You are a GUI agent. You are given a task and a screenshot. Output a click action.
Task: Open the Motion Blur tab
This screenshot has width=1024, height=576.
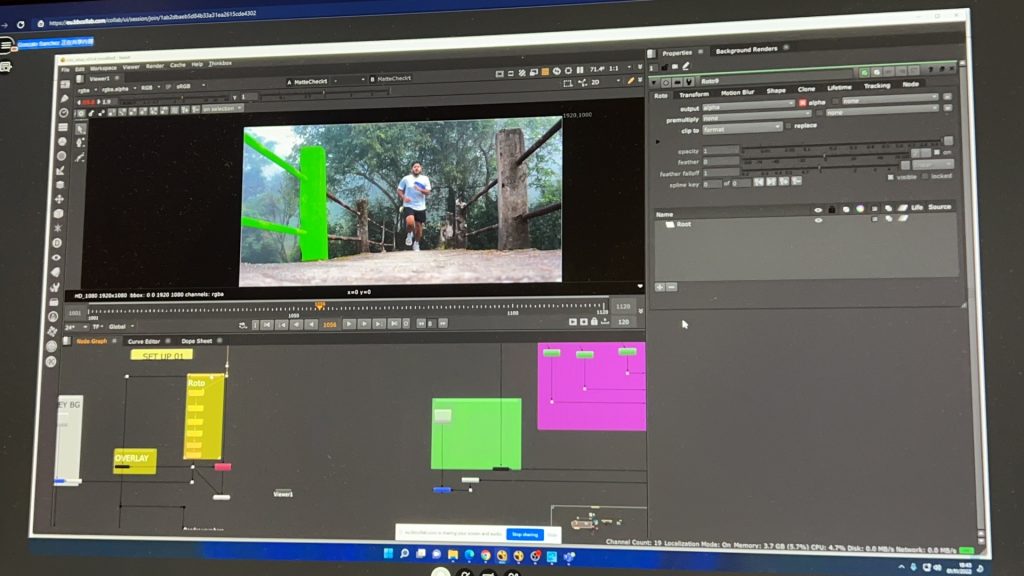(x=737, y=93)
